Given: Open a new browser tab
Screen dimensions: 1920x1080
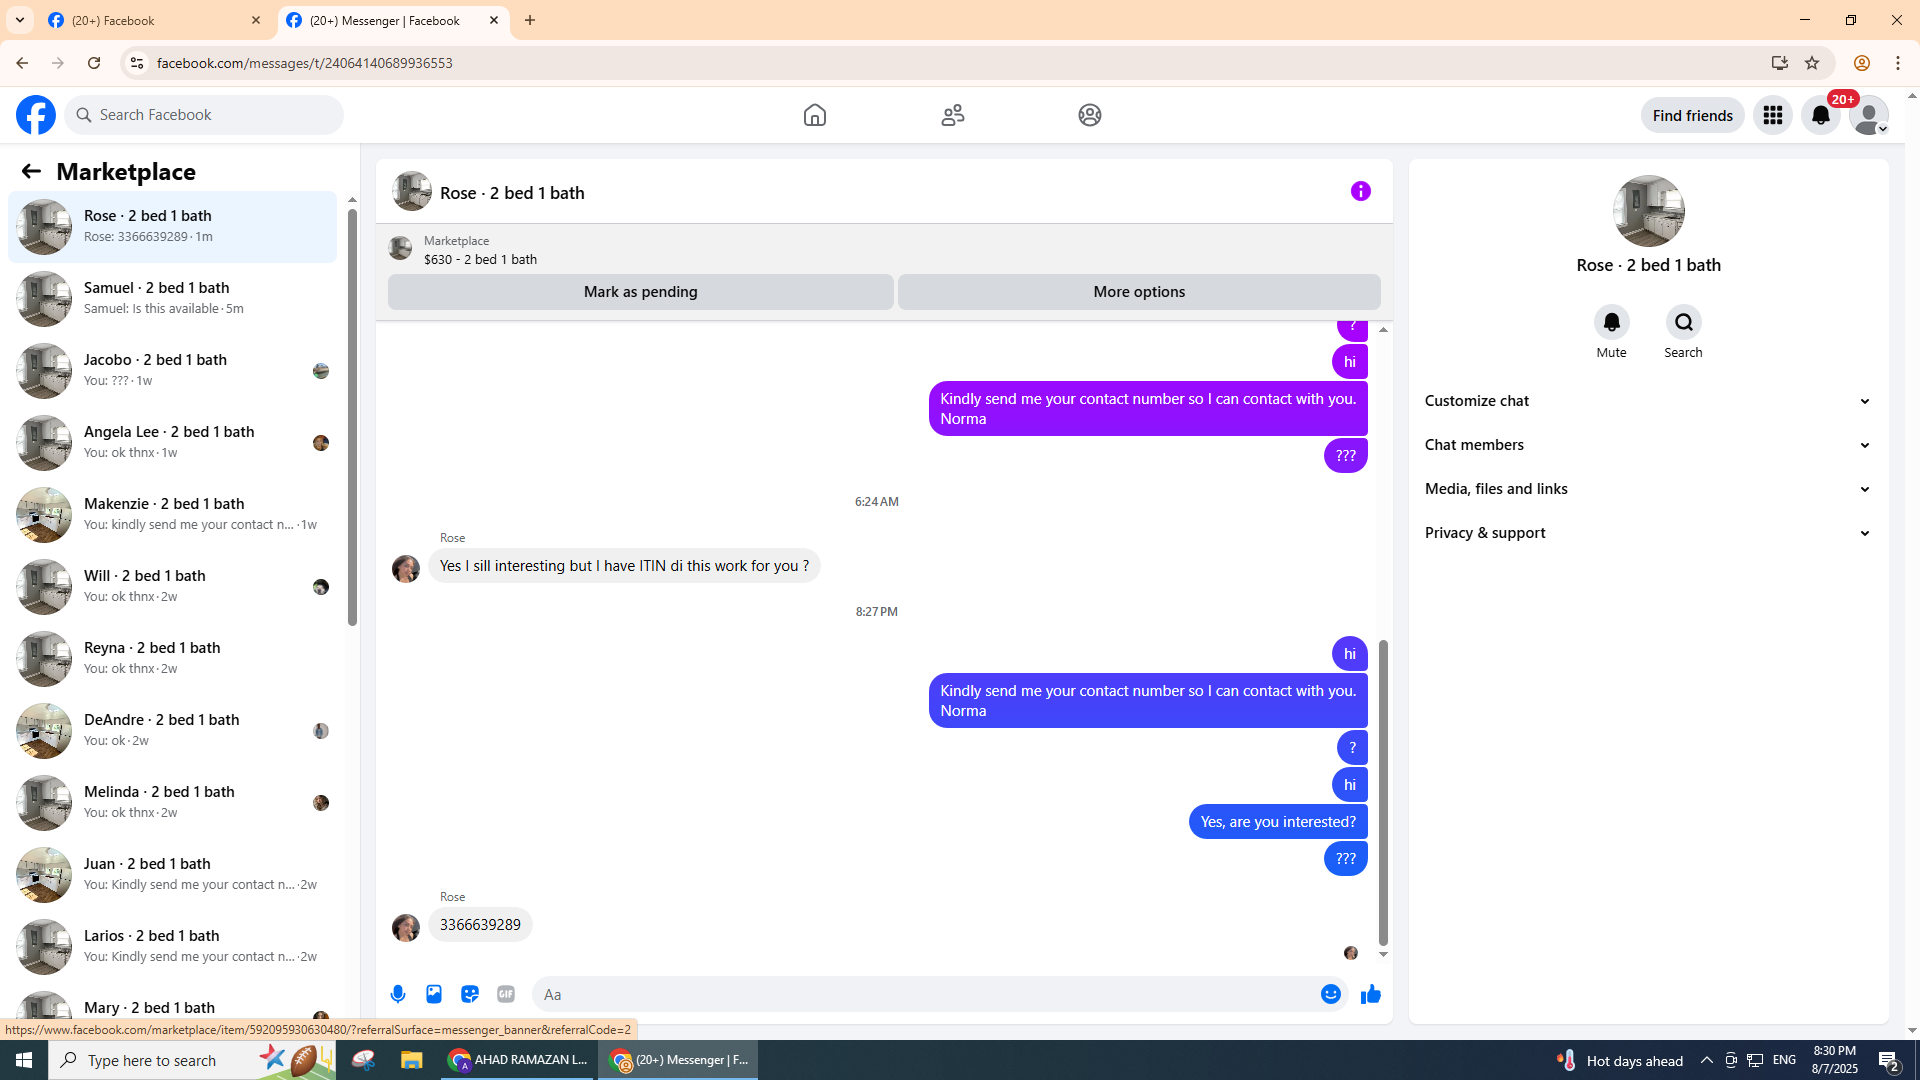Looking at the screenshot, I should (530, 20).
